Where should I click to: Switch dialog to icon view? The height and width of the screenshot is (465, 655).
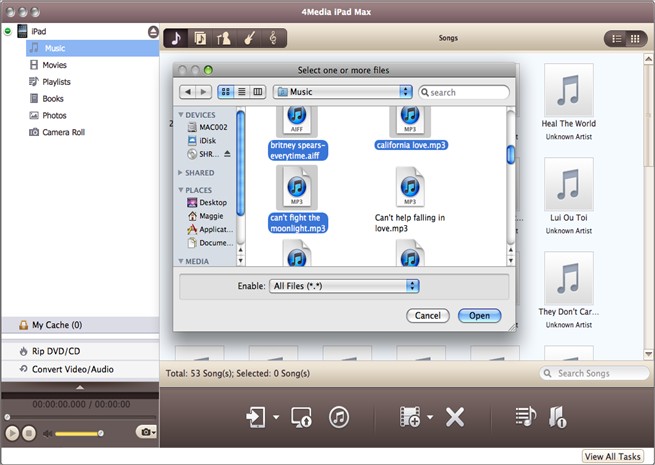(x=226, y=92)
